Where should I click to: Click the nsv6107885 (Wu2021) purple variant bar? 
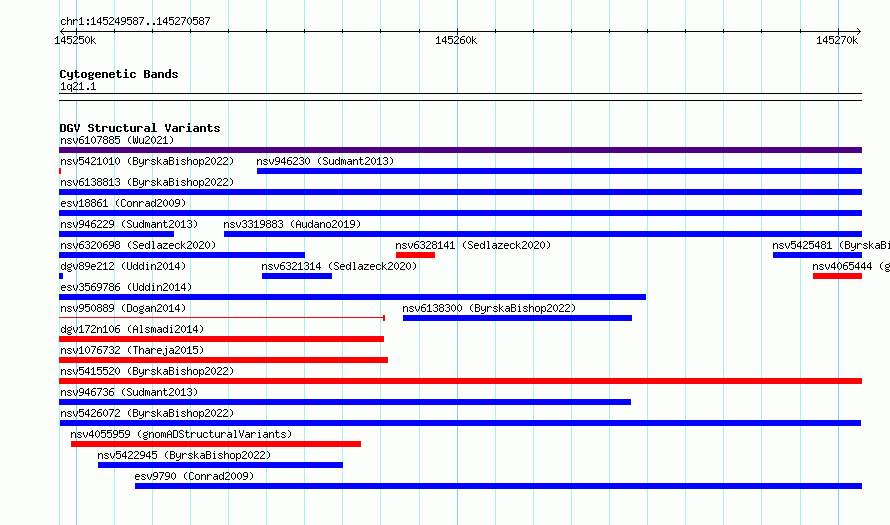[460, 150]
